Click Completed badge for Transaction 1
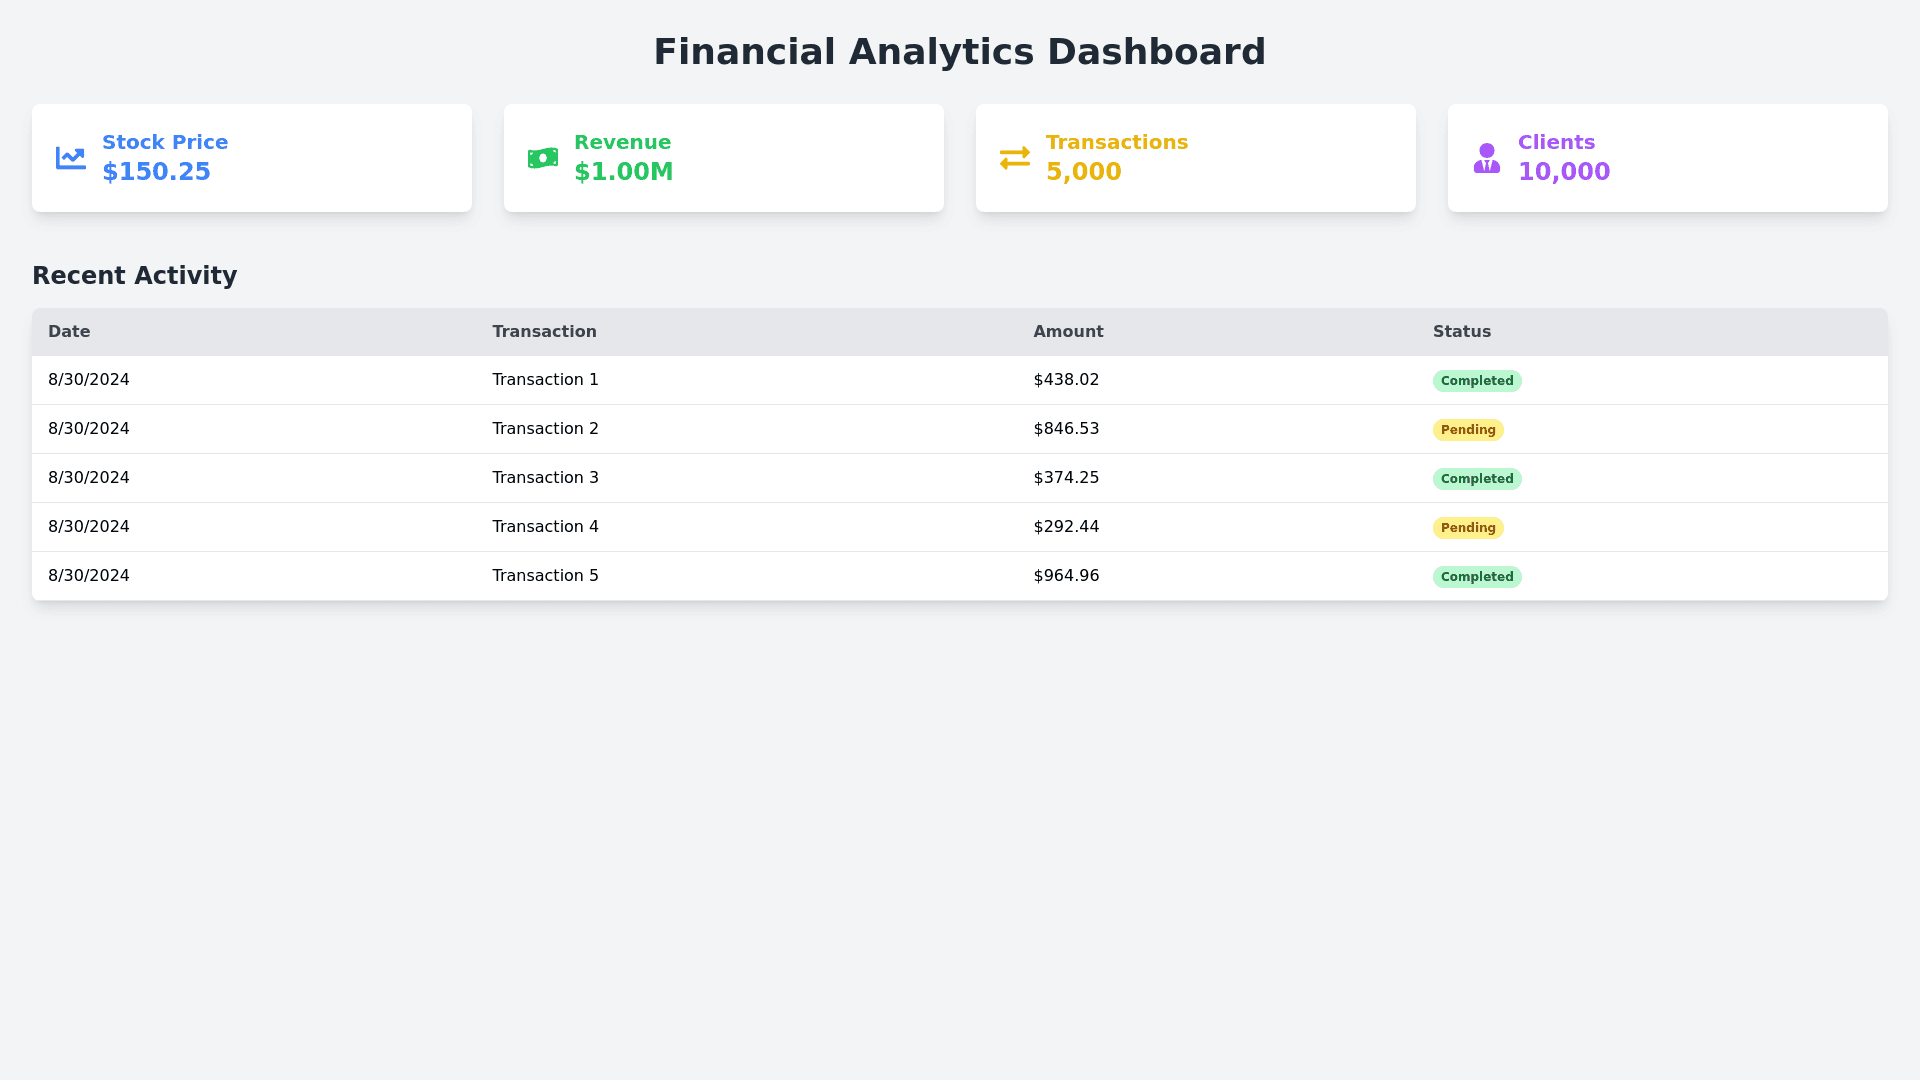Viewport: 1920px width, 1080px height. 1476,381
